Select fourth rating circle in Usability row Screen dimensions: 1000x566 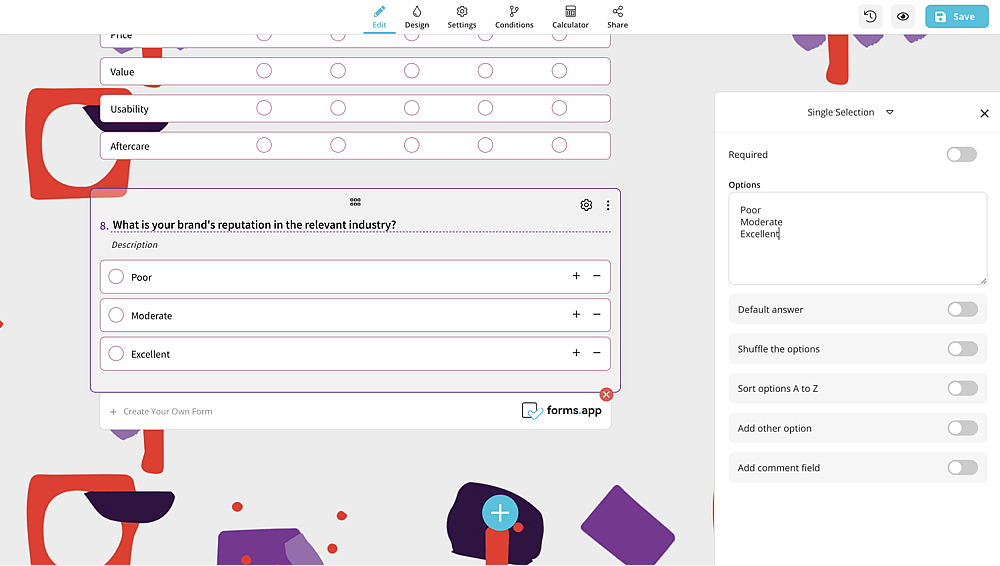tap(485, 108)
